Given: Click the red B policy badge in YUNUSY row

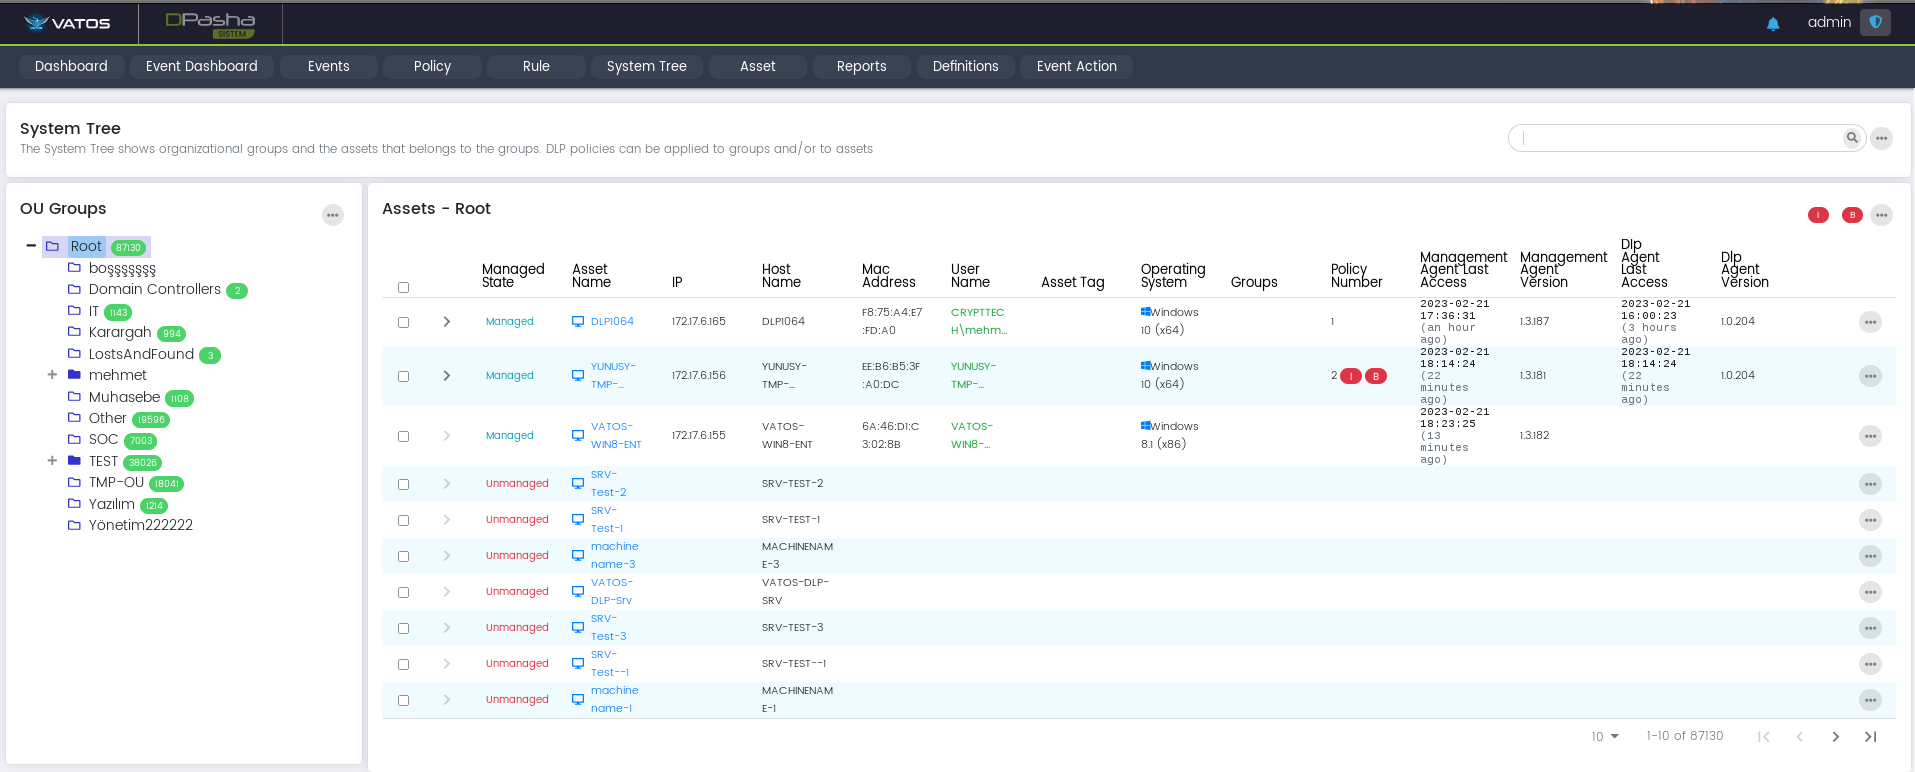Looking at the screenshot, I should (x=1376, y=376).
